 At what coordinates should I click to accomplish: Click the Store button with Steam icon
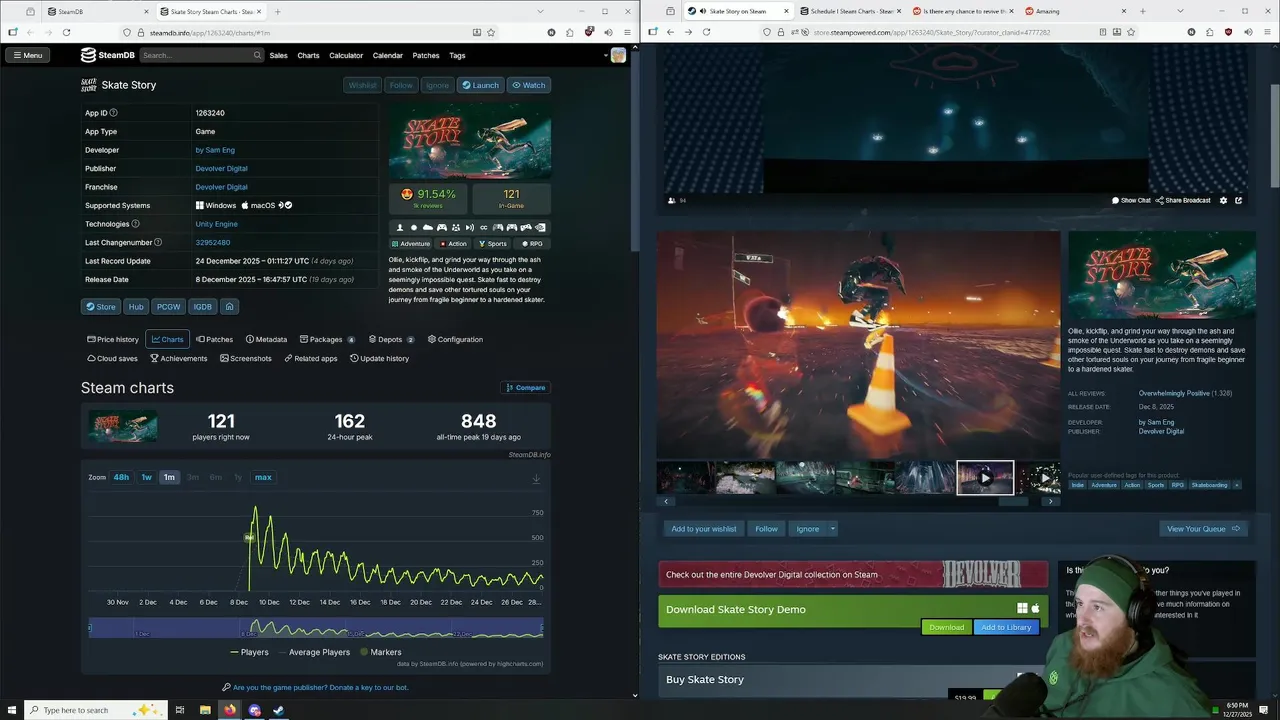tap(100, 307)
